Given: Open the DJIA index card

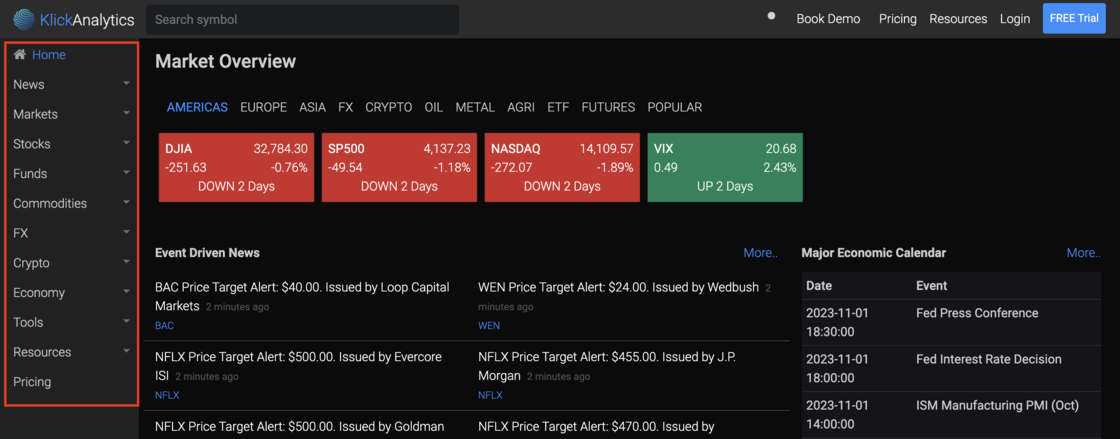Looking at the screenshot, I should click(x=236, y=168).
